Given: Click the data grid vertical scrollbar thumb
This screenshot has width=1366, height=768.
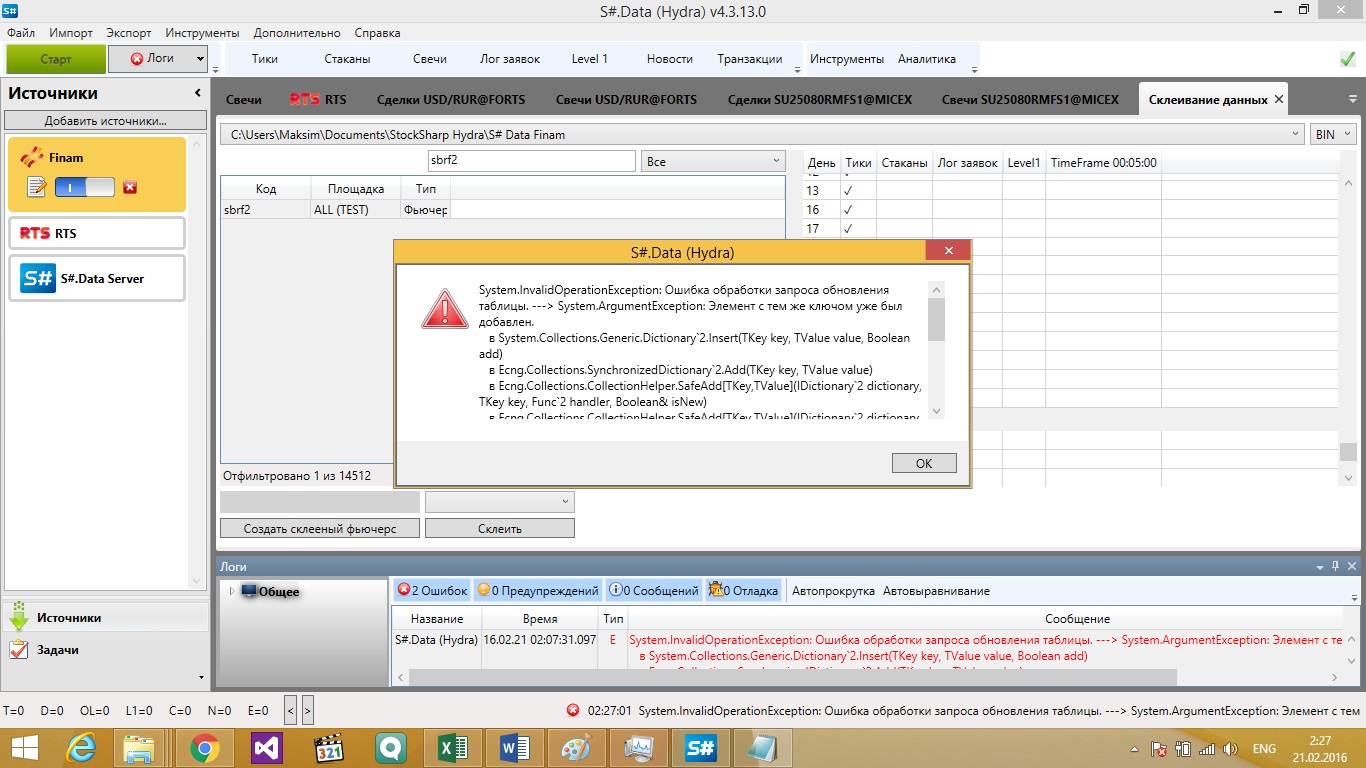Looking at the screenshot, I should click(x=1348, y=451).
